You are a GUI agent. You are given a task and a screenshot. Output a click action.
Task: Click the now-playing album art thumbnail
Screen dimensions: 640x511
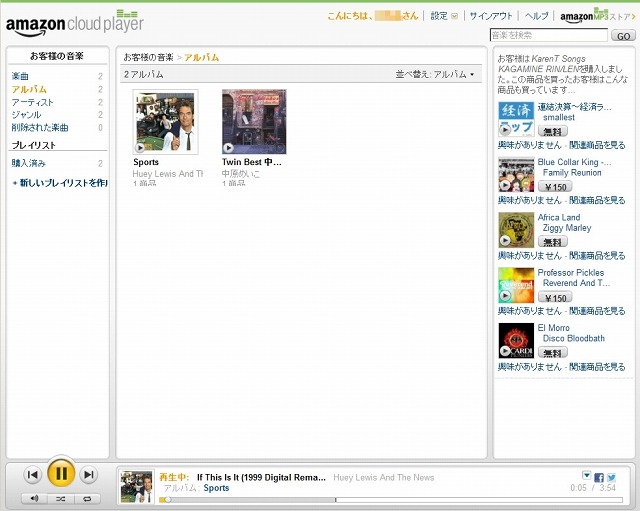pos(137,487)
